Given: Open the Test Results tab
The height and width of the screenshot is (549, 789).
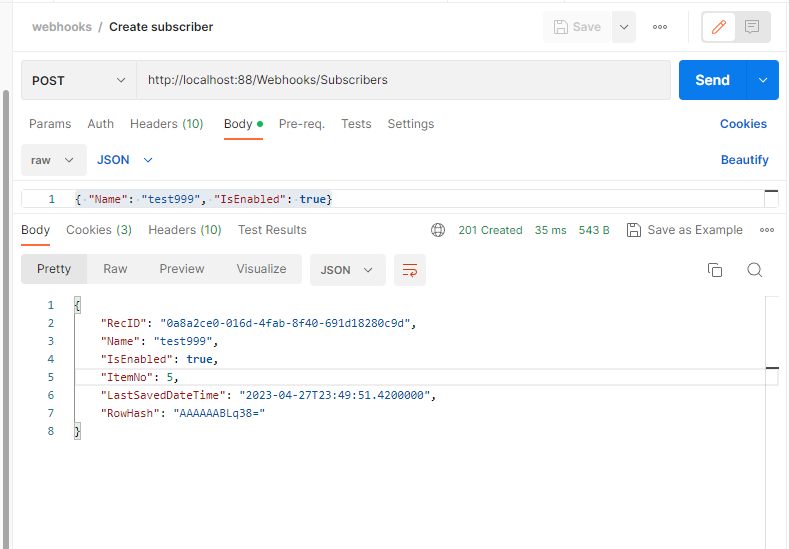Looking at the screenshot, I should coord(272,230).
